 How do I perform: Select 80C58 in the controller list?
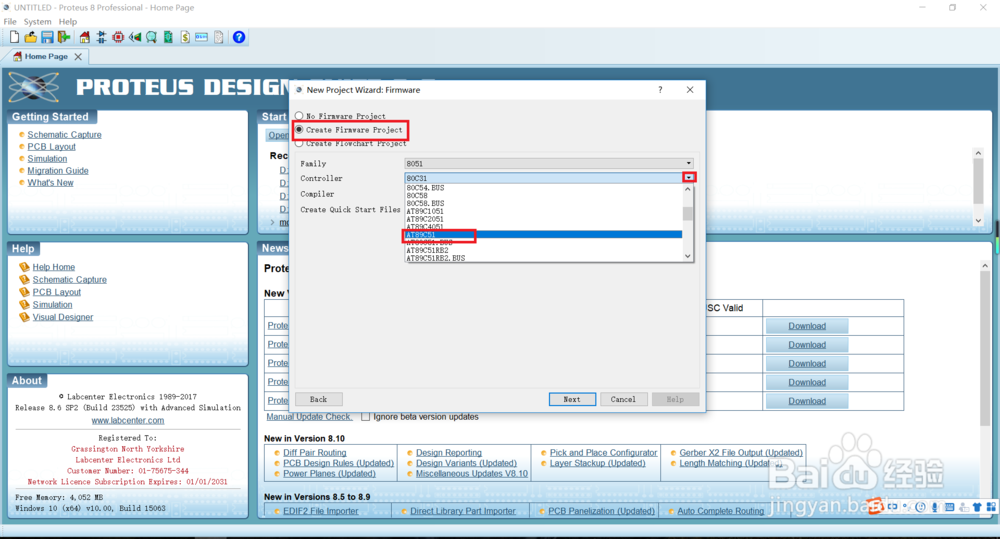[x=543, y=195]
